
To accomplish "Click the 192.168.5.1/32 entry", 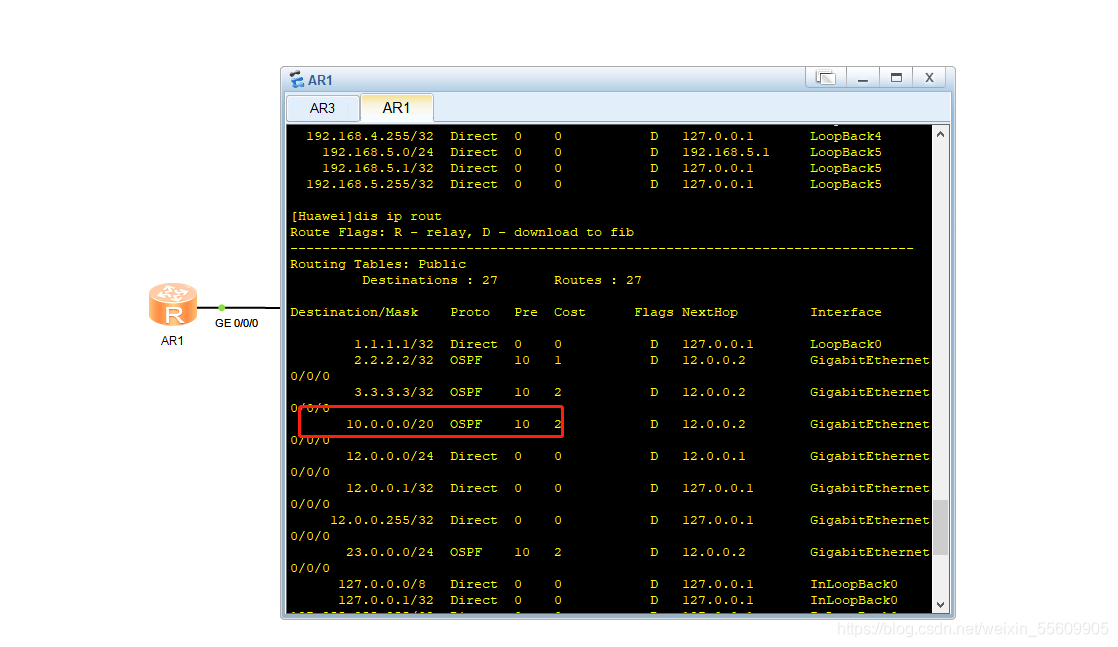I will pyautogui.click(x=378, y=168).
